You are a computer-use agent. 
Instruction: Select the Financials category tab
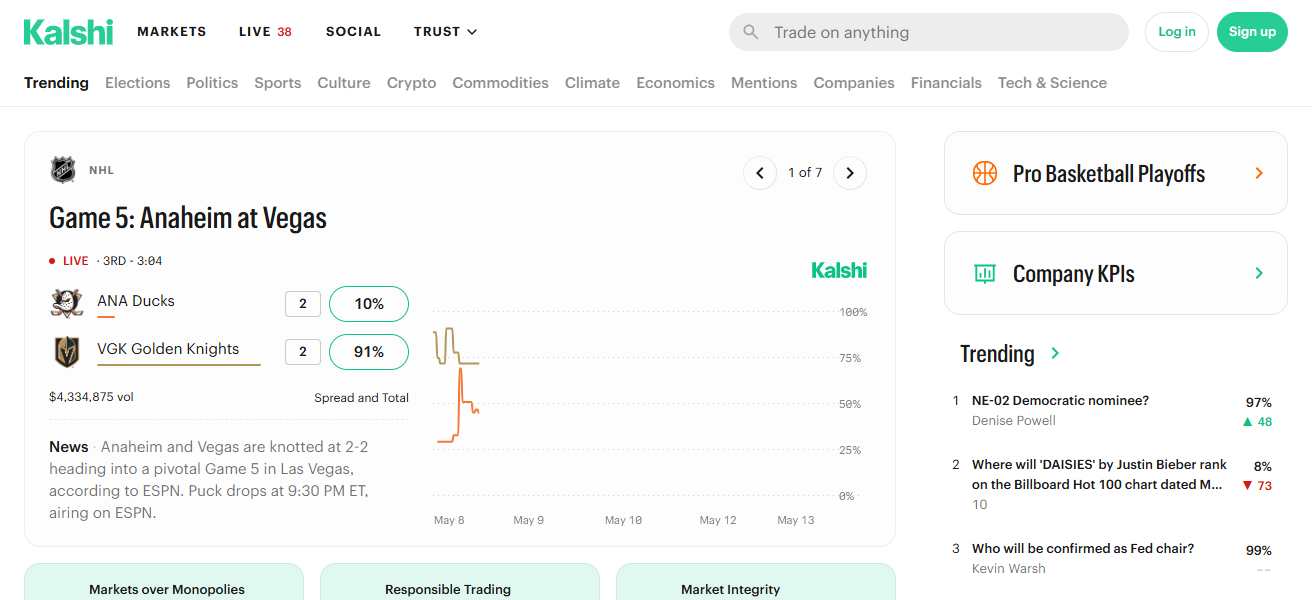click(x=946, y=83)
